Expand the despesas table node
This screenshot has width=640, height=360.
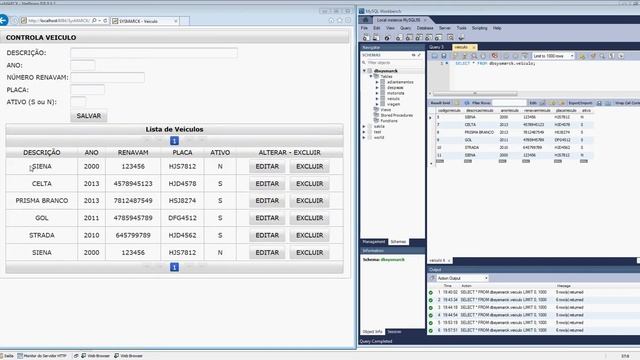click(x=377, y=88)
